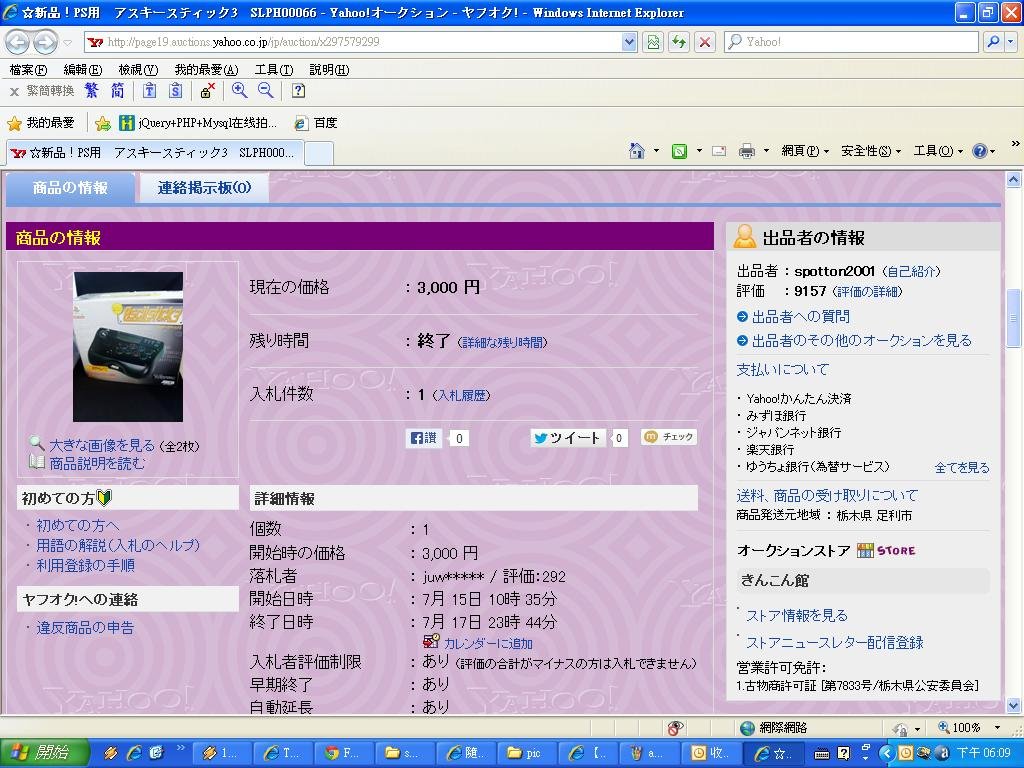Open the address bar dropdown arrow
The image size is (1024, 768).
(629, 42)
